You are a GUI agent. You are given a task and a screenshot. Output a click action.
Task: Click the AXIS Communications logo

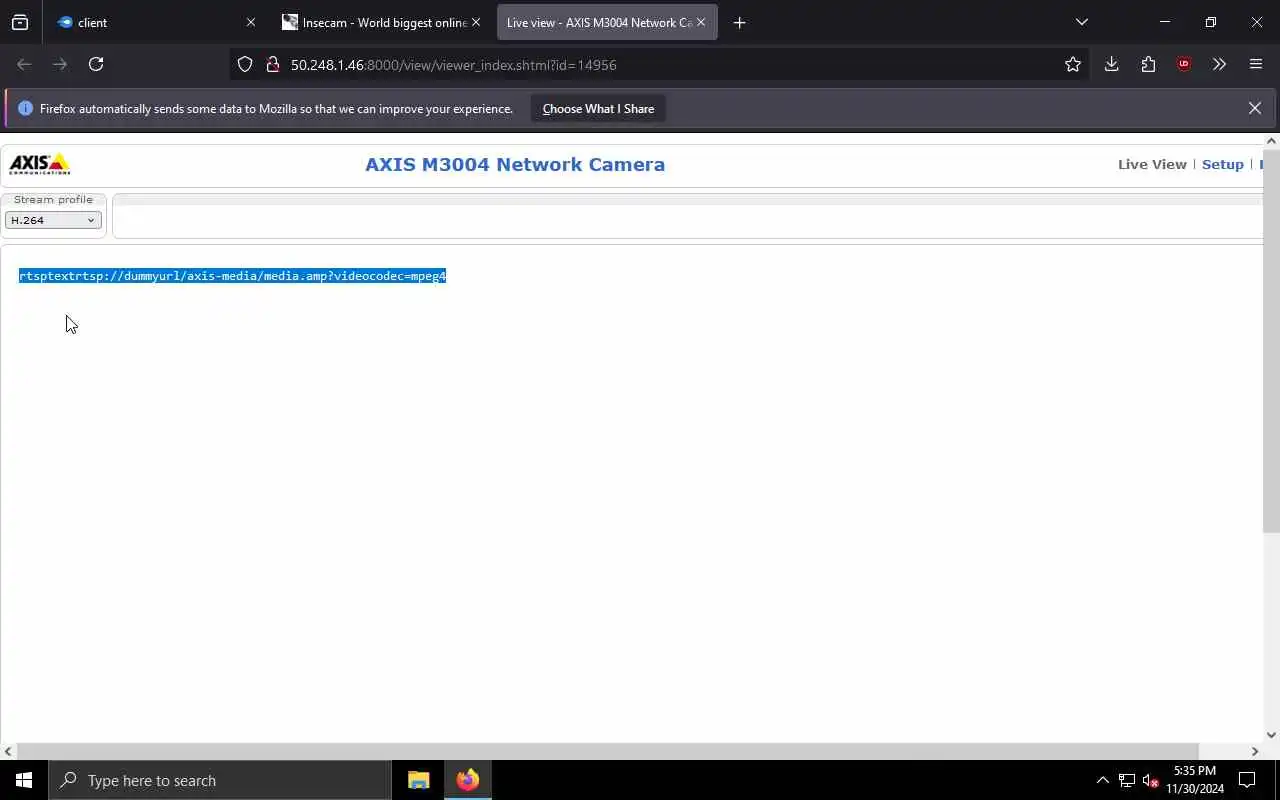click(x=40, y=164)
